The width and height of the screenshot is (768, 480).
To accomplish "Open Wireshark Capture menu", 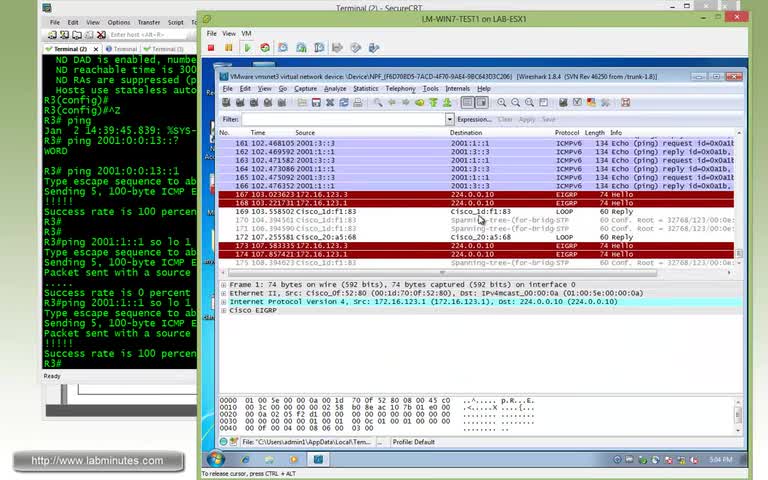I will [305, 89].
